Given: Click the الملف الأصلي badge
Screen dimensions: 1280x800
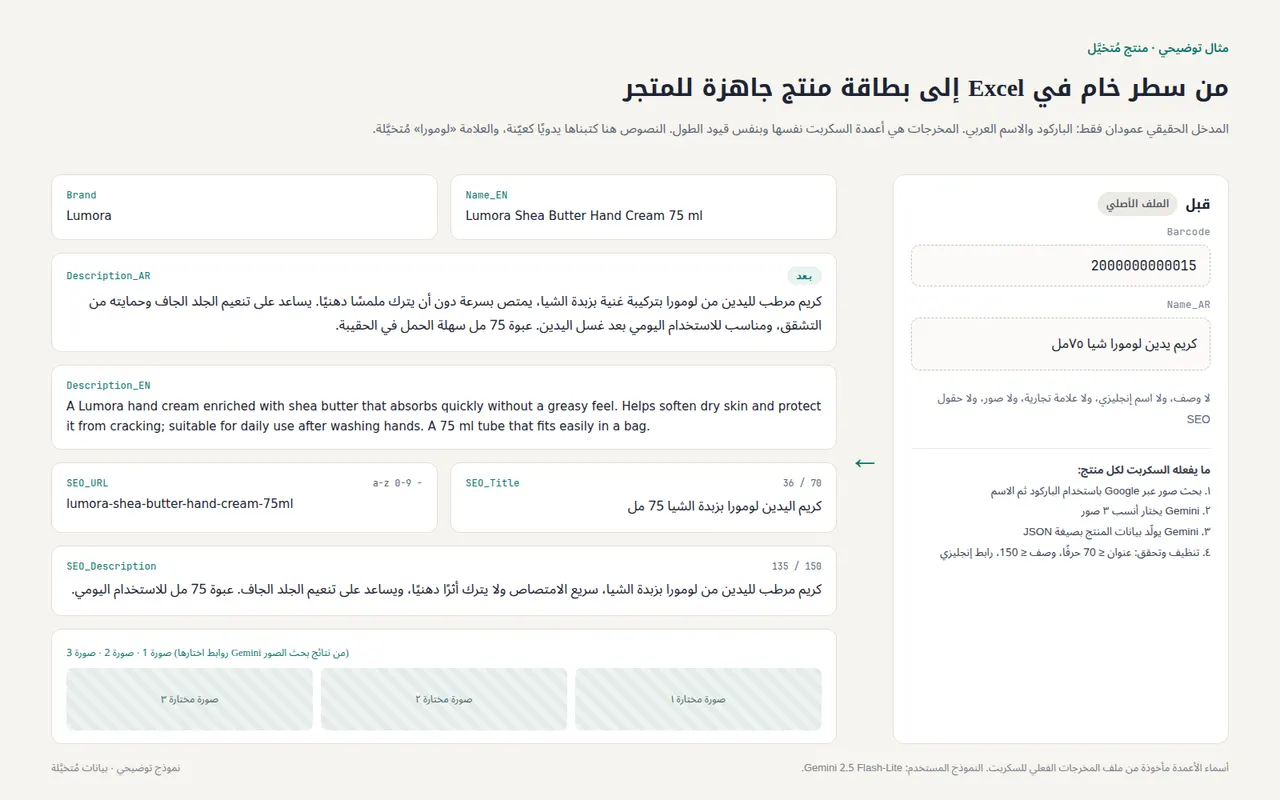Looking at the screenshot, I should 1137,204.
